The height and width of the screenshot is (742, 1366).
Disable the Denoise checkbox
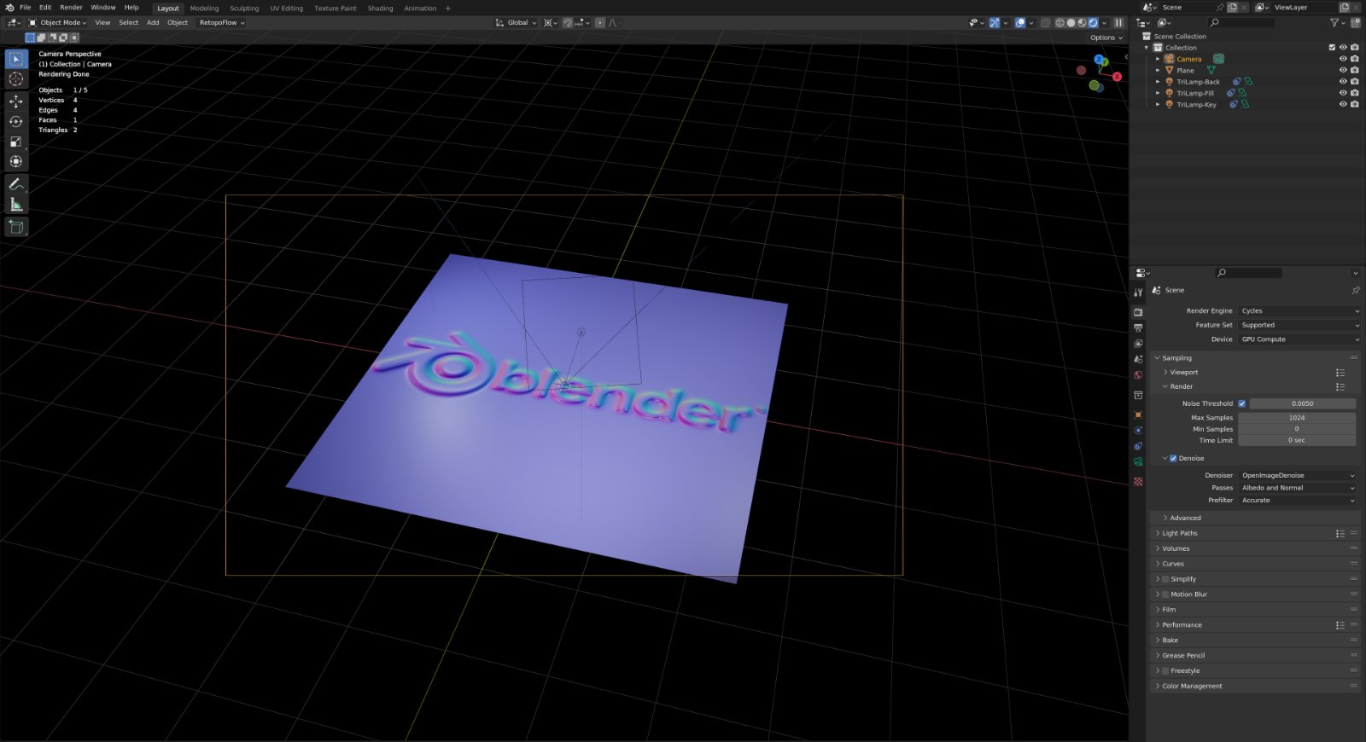click(x=1173, y=458)
